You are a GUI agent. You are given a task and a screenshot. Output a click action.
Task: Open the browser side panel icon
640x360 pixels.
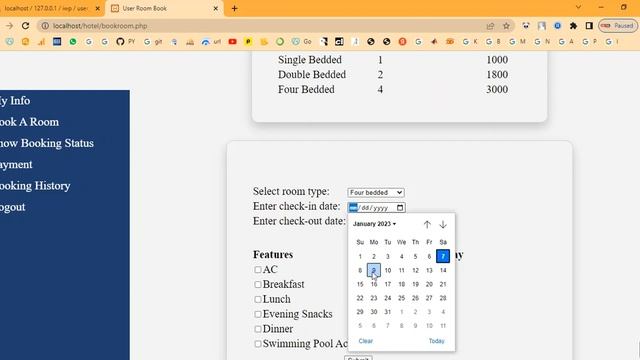click(589, 26)
